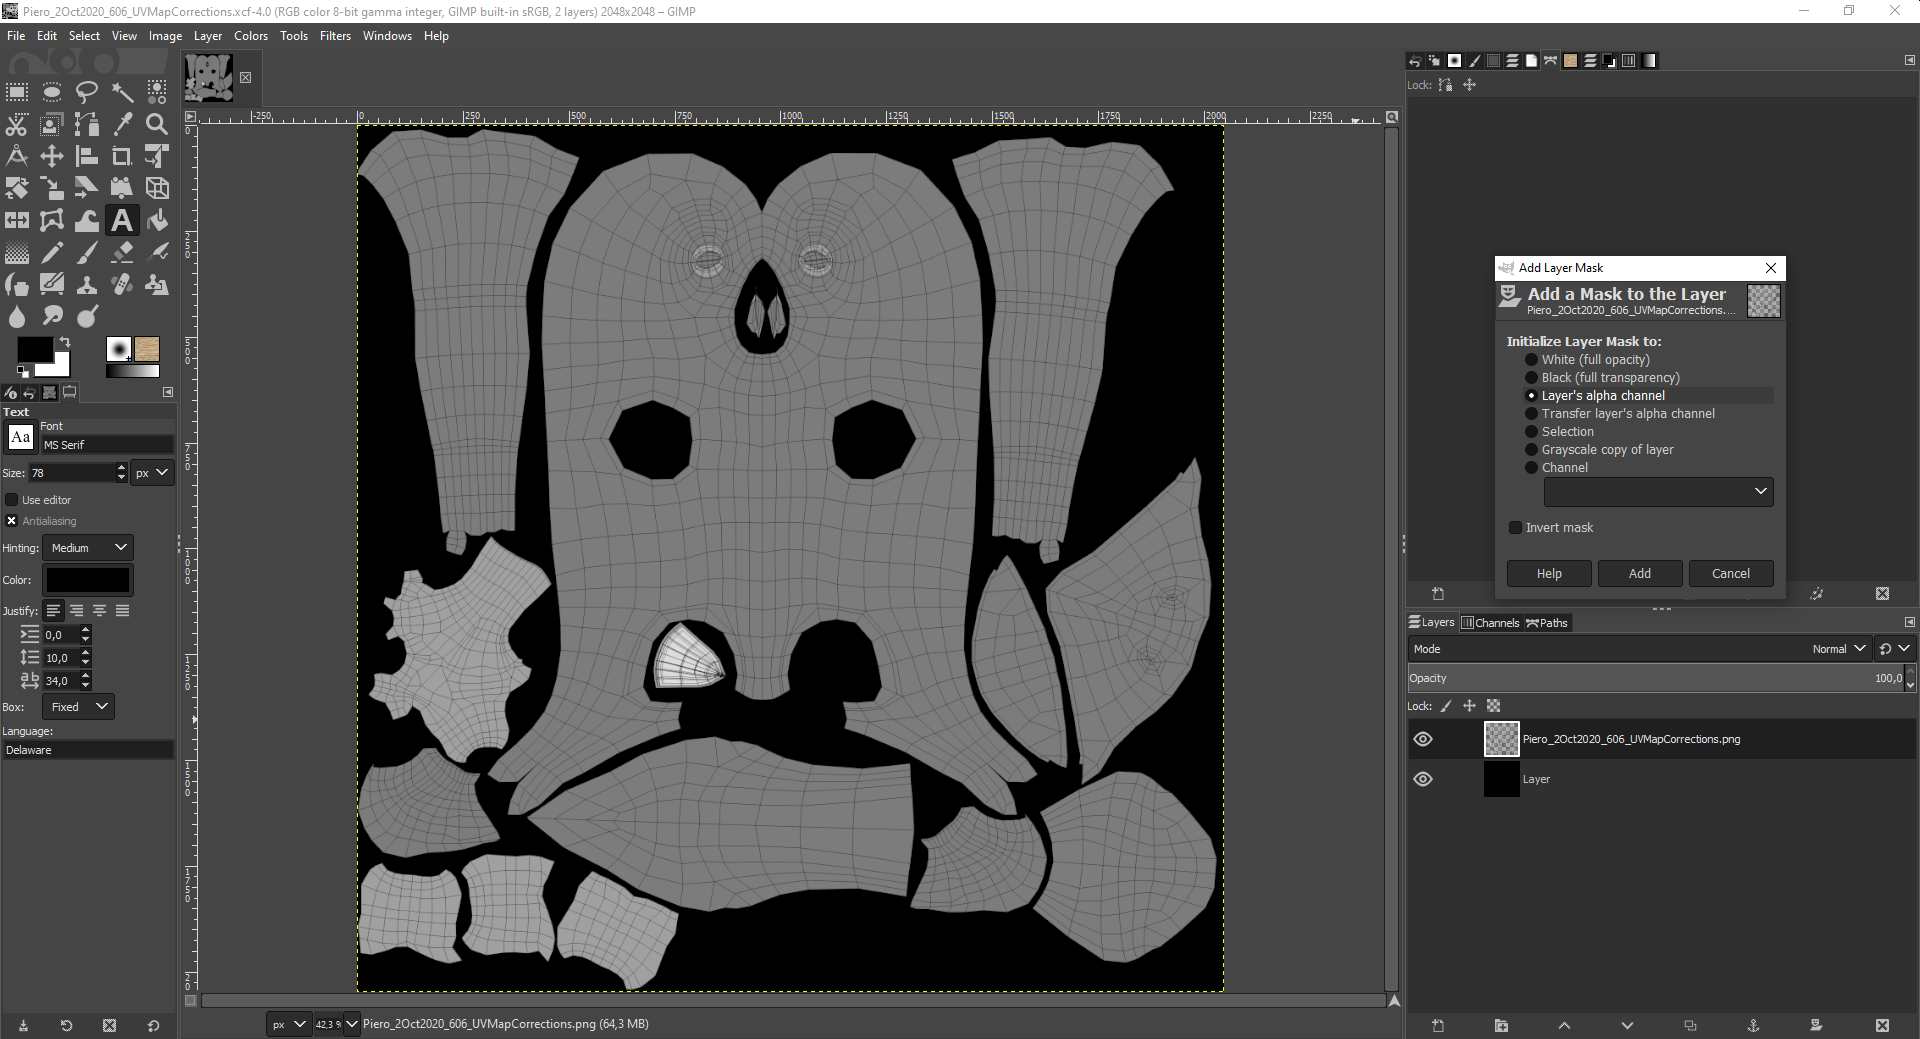Hide the Piero_2Oct2020_606_UVMapCorrections.png layer
Viewport: 1920px width, 1039px height.
coord(1423,739)
